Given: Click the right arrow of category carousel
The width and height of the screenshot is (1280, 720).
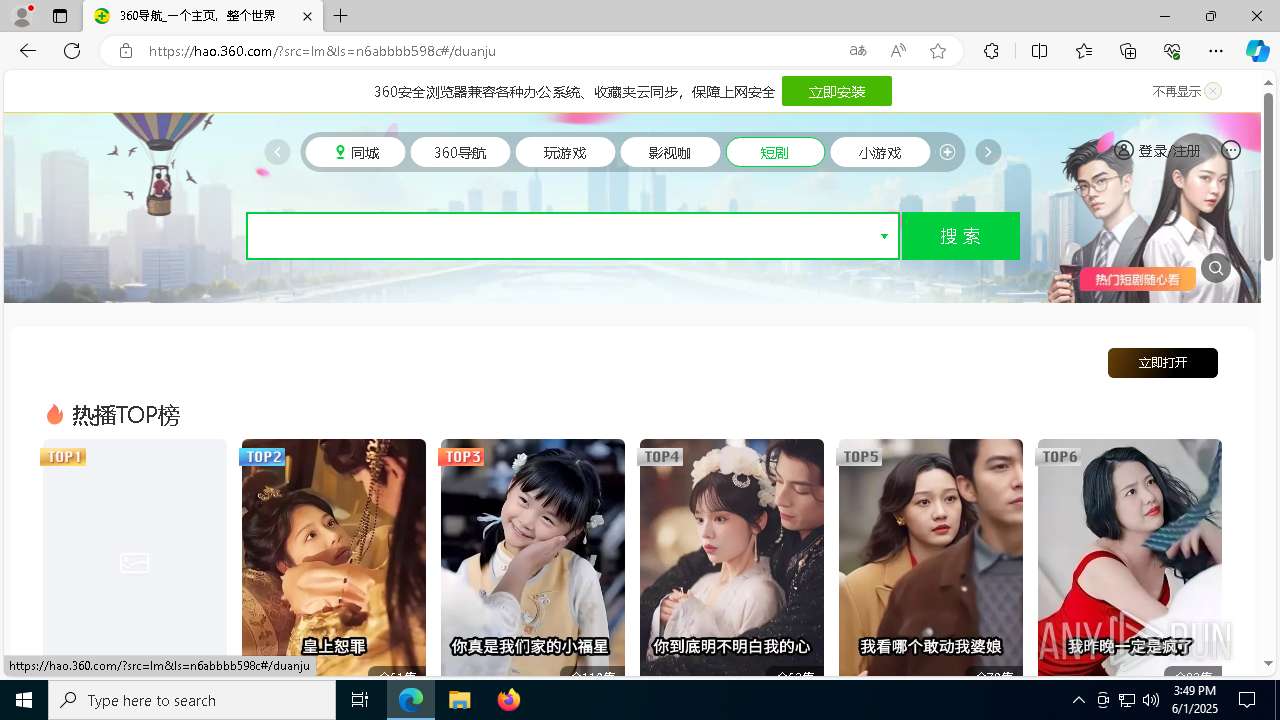Looking at the screenshot, I should pos(988,152).
